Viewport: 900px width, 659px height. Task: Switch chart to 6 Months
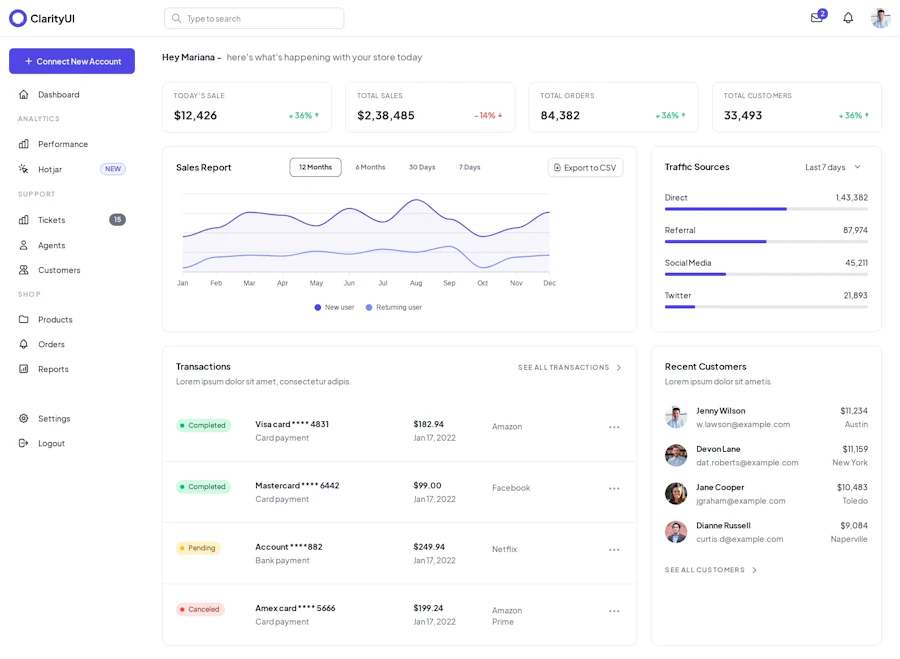coord(370,167)
